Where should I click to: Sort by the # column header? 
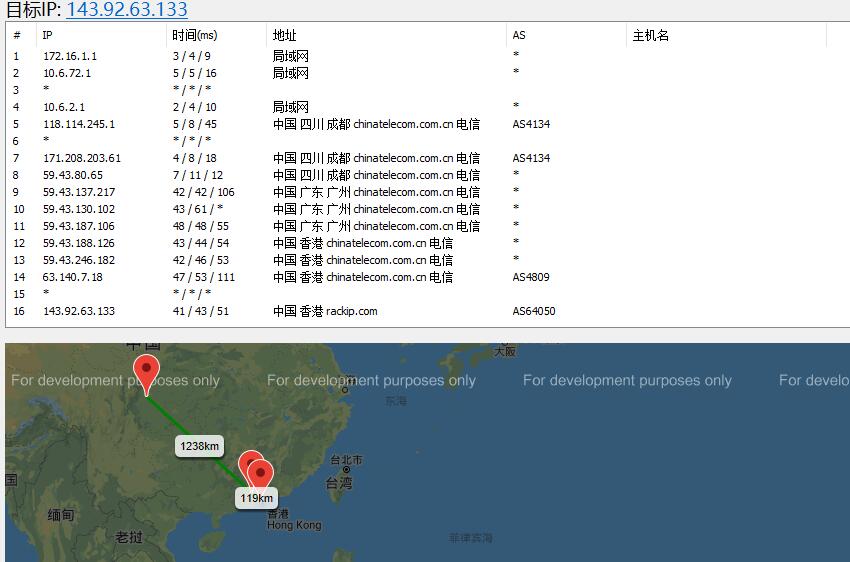(22, 35)
